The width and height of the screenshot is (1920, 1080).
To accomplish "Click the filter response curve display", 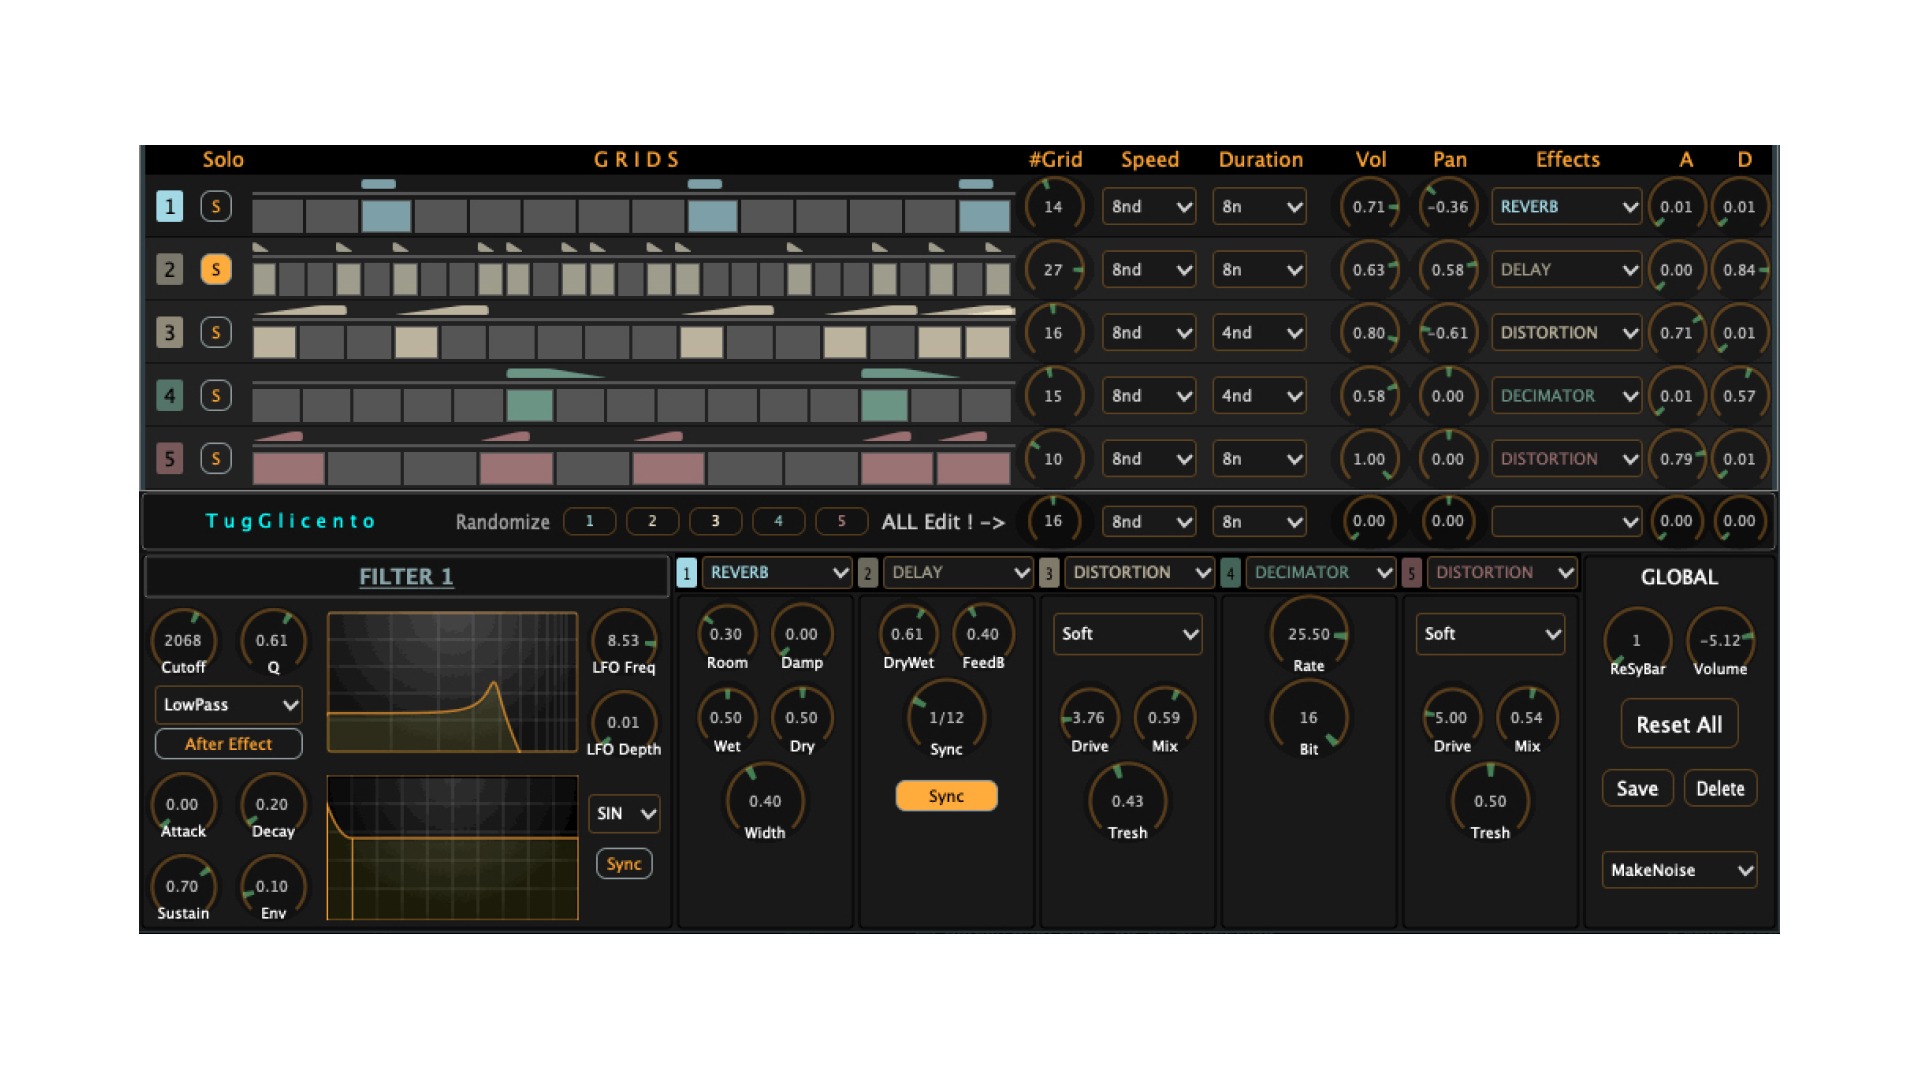I will point(452,682).
